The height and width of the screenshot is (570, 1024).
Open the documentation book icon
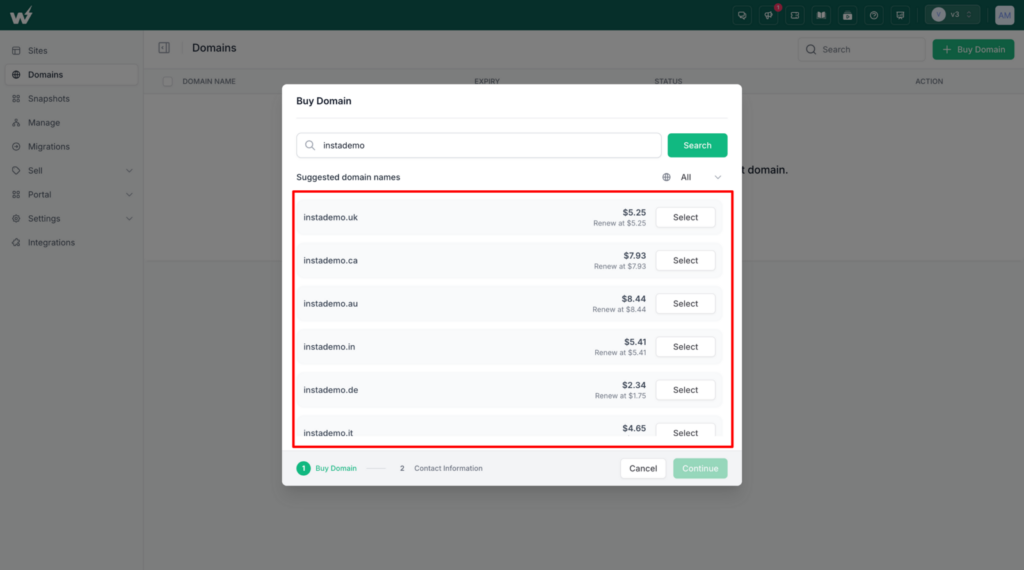pyautogui.click(x=821, y=15)
